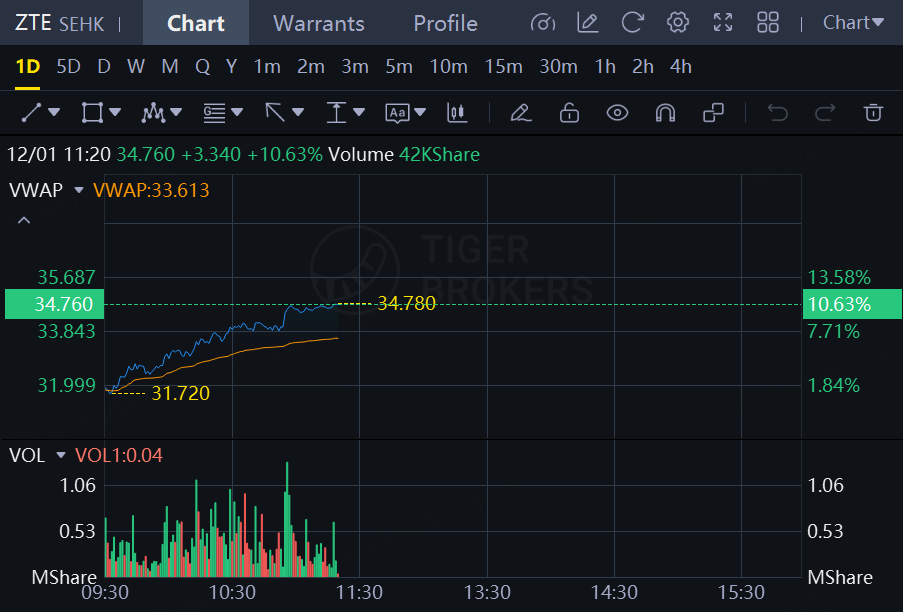903x612 pixels.
Task: Toggle drawings visibility eye icon
Action: tap(617, 112)
